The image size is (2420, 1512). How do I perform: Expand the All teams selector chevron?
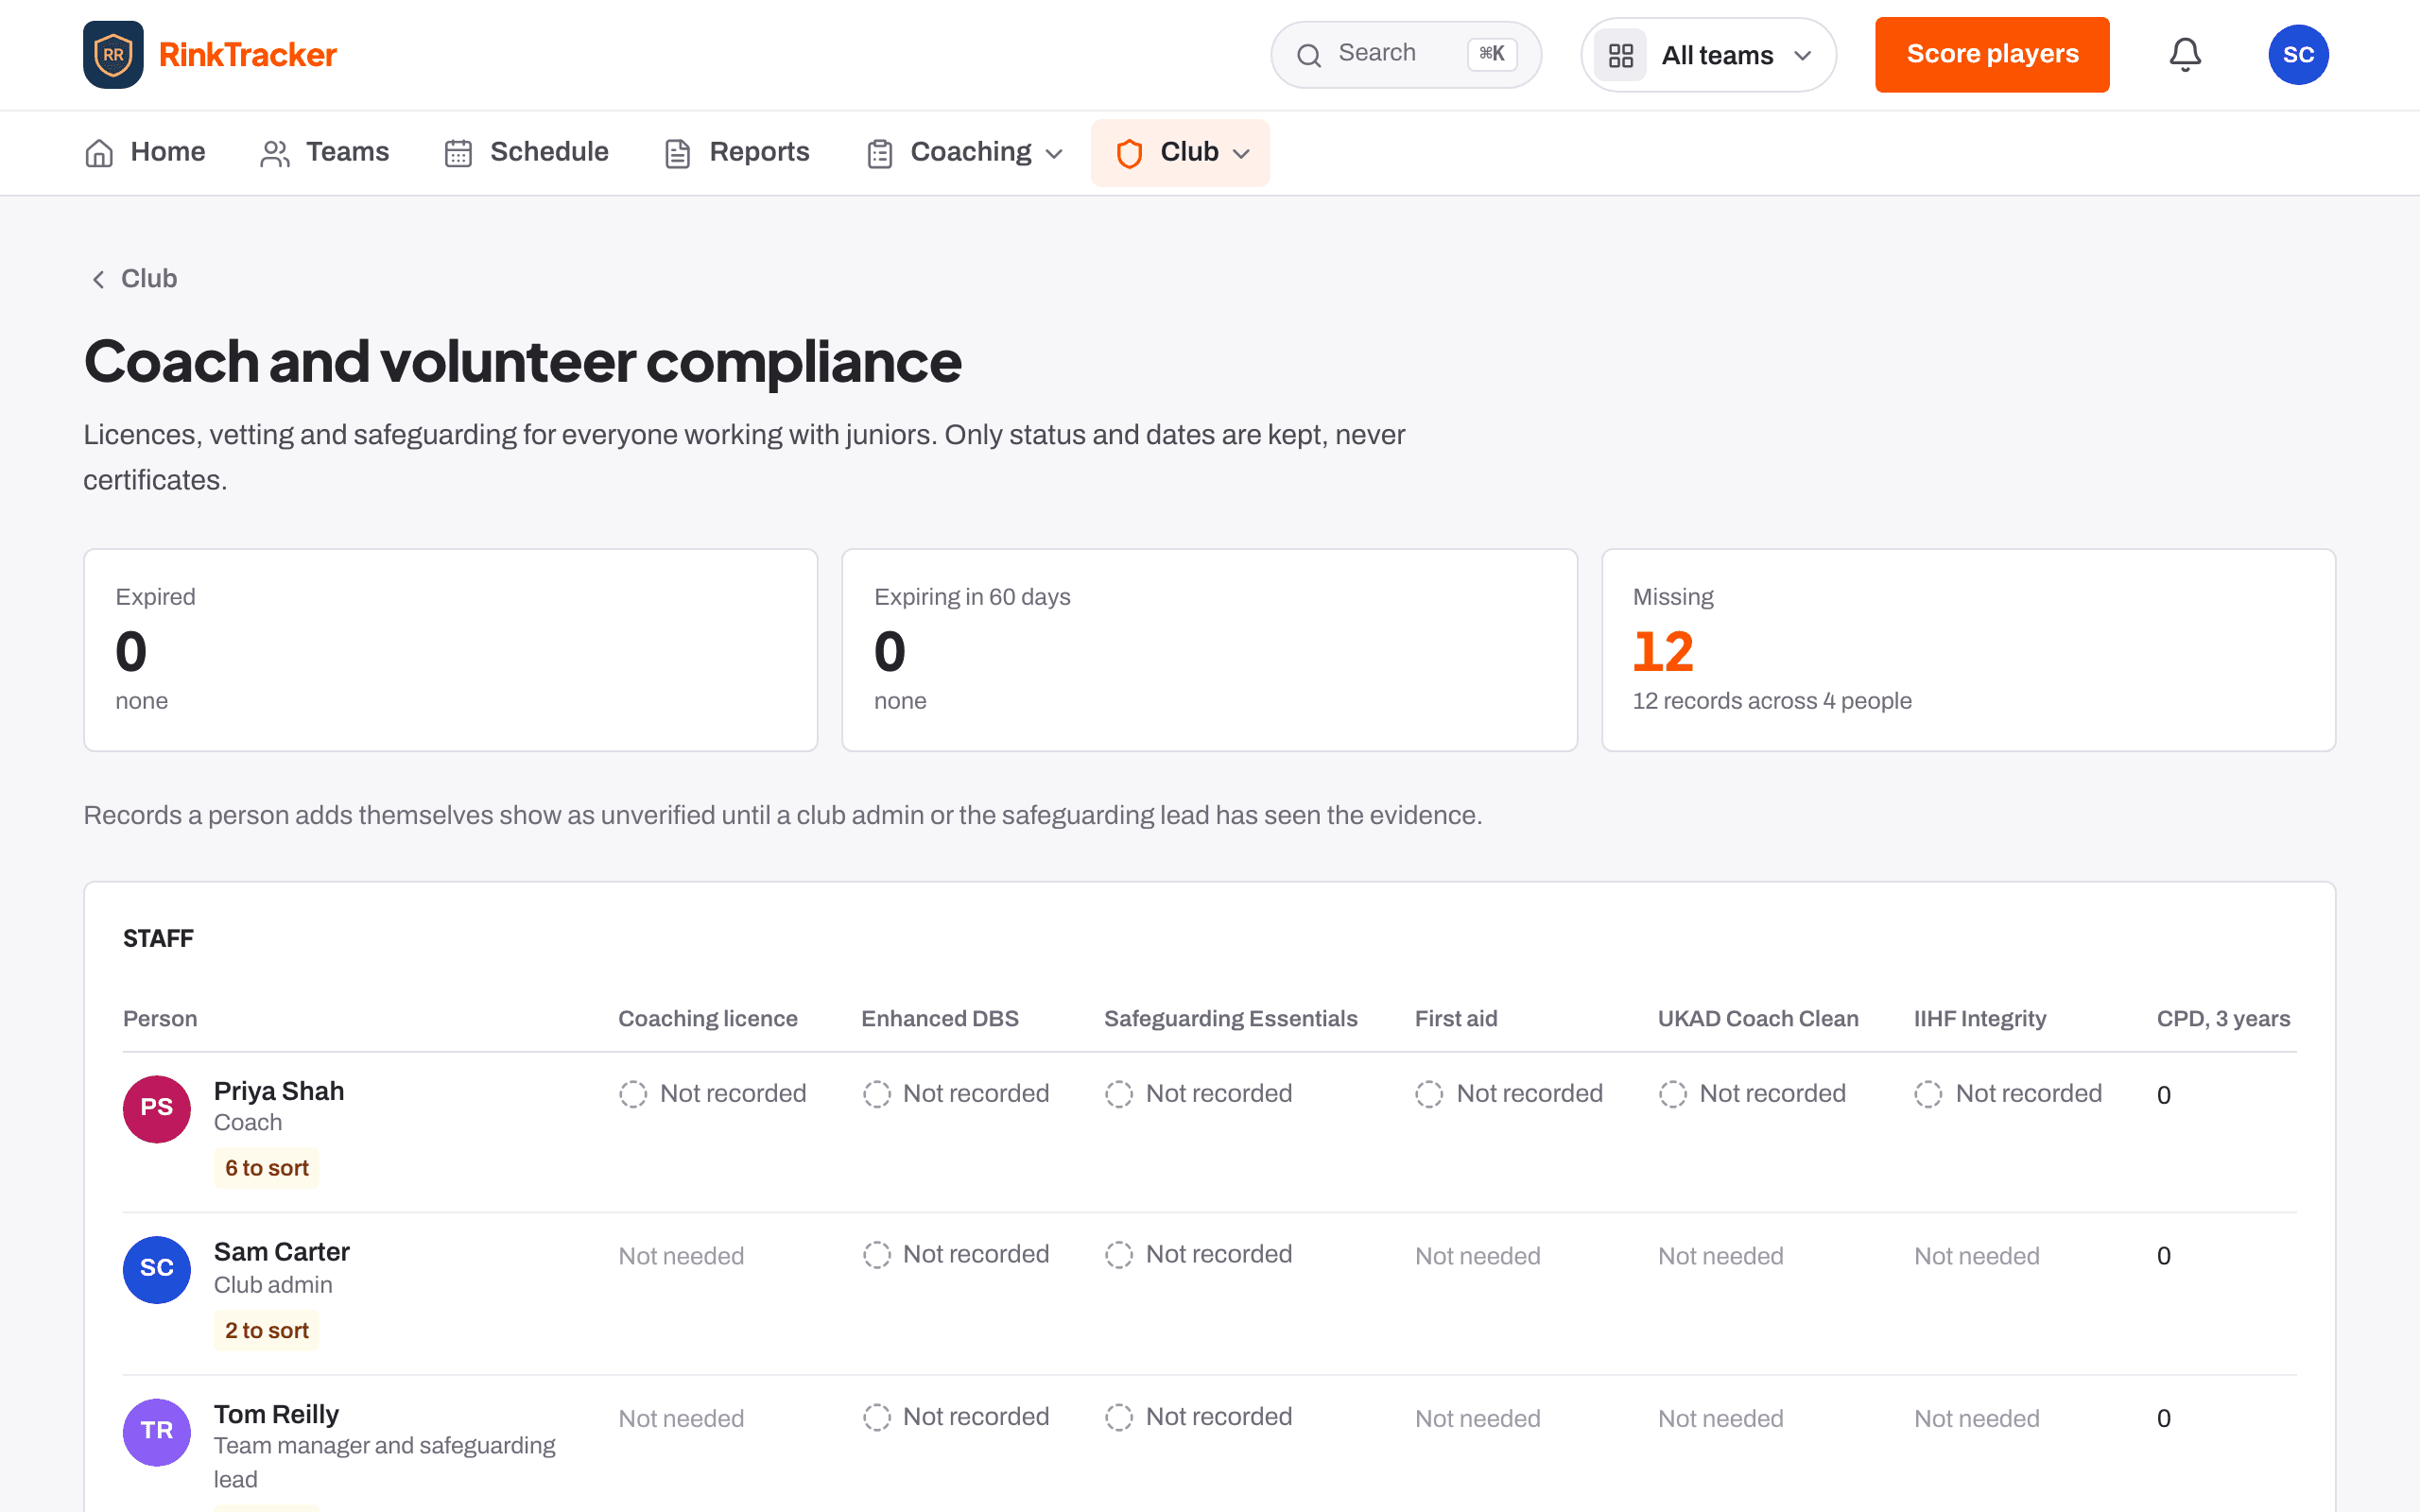[x=1803, y=55]
